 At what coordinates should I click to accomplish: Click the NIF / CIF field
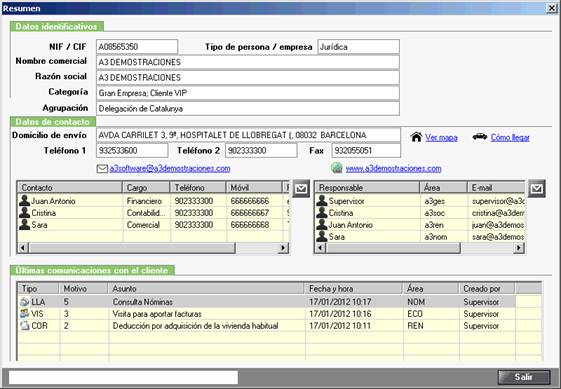[137, 47]
